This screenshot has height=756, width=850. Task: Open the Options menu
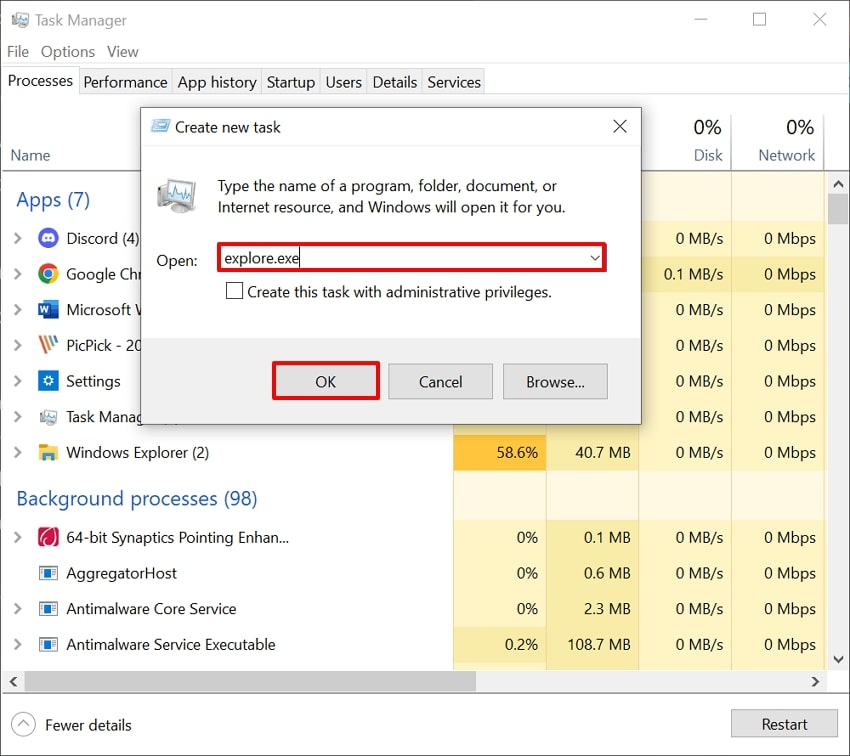68,51
